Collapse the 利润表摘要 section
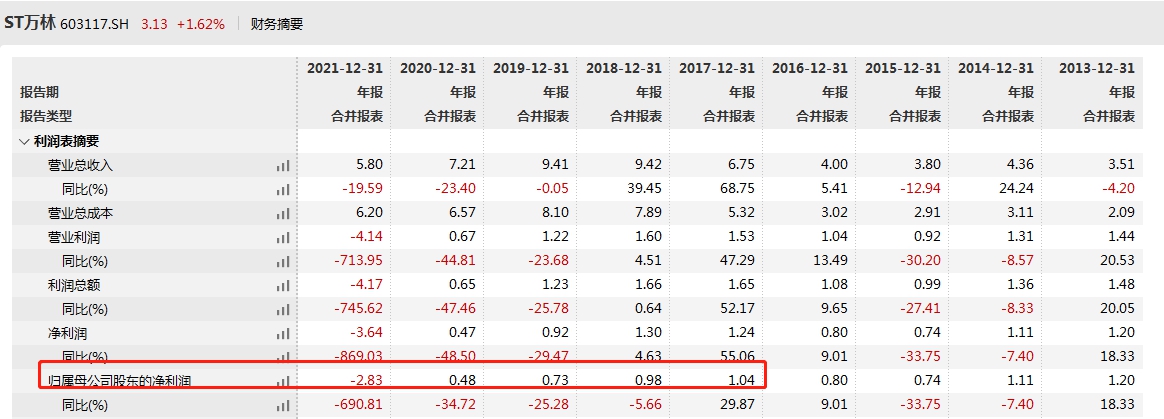The height and width of the screenshot is (419, 1164). [25, 141]
